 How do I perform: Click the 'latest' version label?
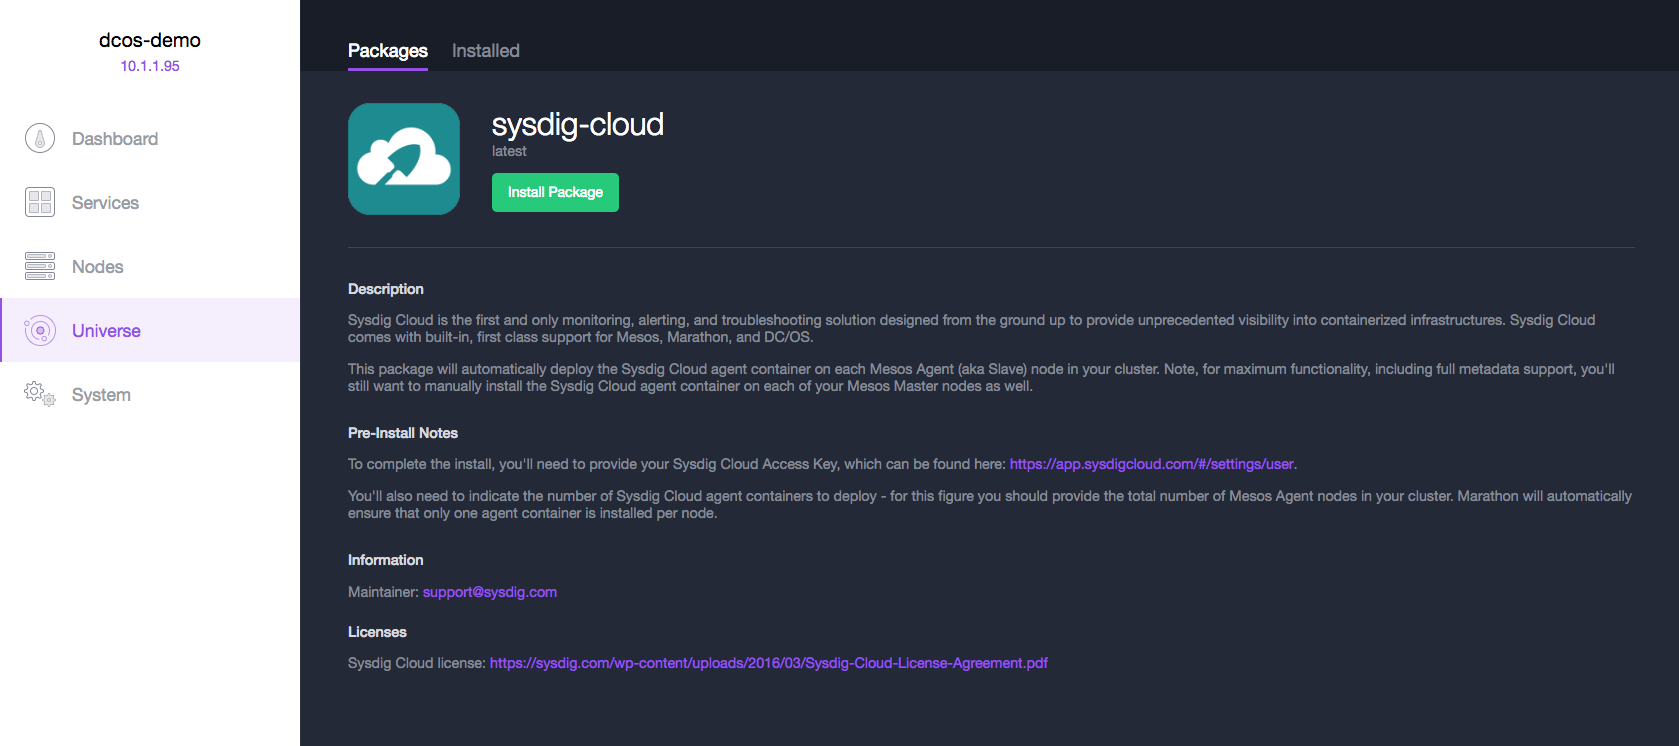tap(509, 151)
